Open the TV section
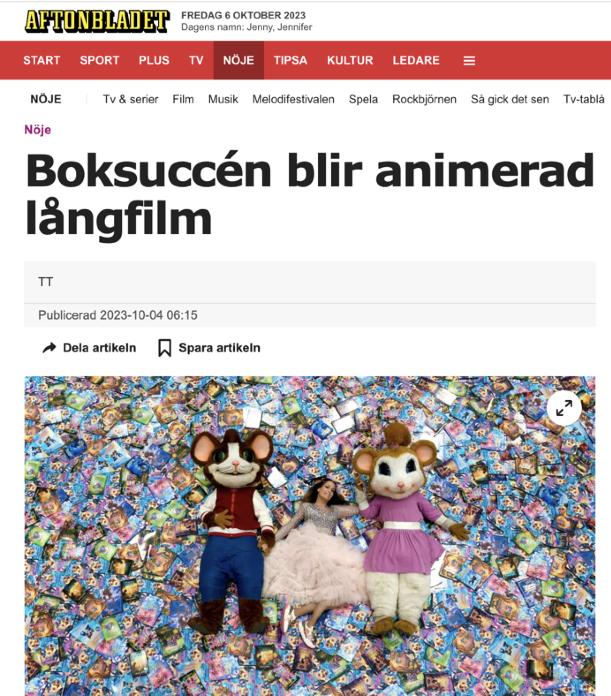 tap(196, 60)
